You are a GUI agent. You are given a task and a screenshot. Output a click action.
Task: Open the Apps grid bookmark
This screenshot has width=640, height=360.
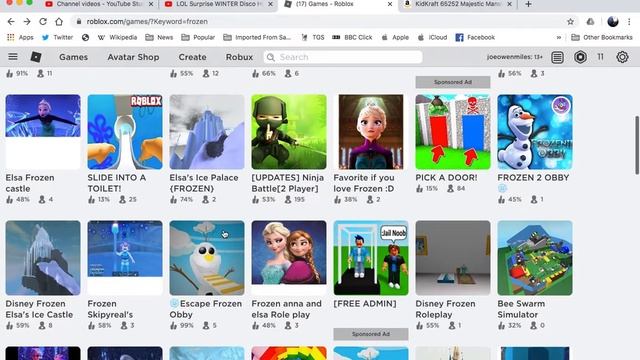tap(20, 37)
